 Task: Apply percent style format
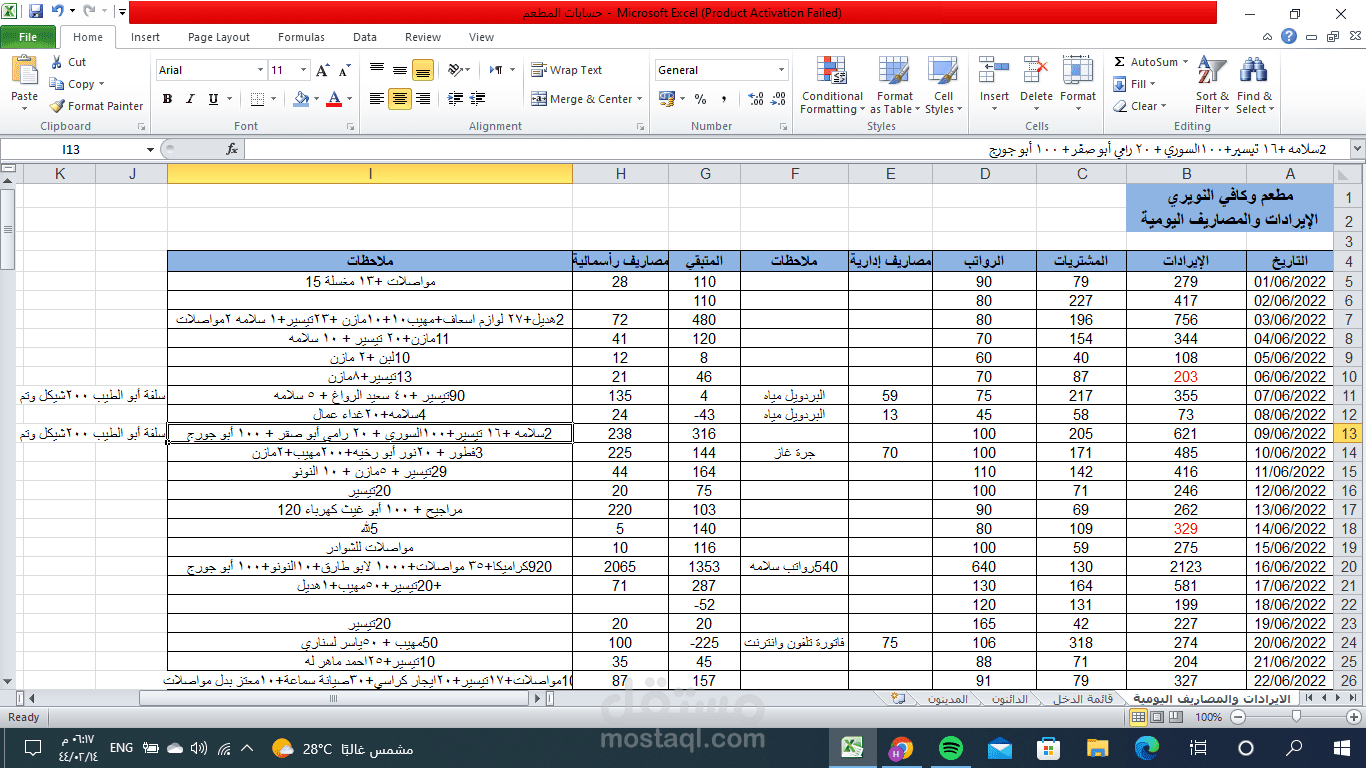pyautogui.click(x=700, y=99)
